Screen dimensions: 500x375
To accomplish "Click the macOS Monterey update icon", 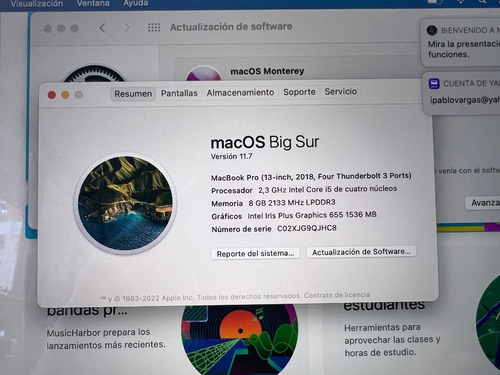I will [204, 74].
